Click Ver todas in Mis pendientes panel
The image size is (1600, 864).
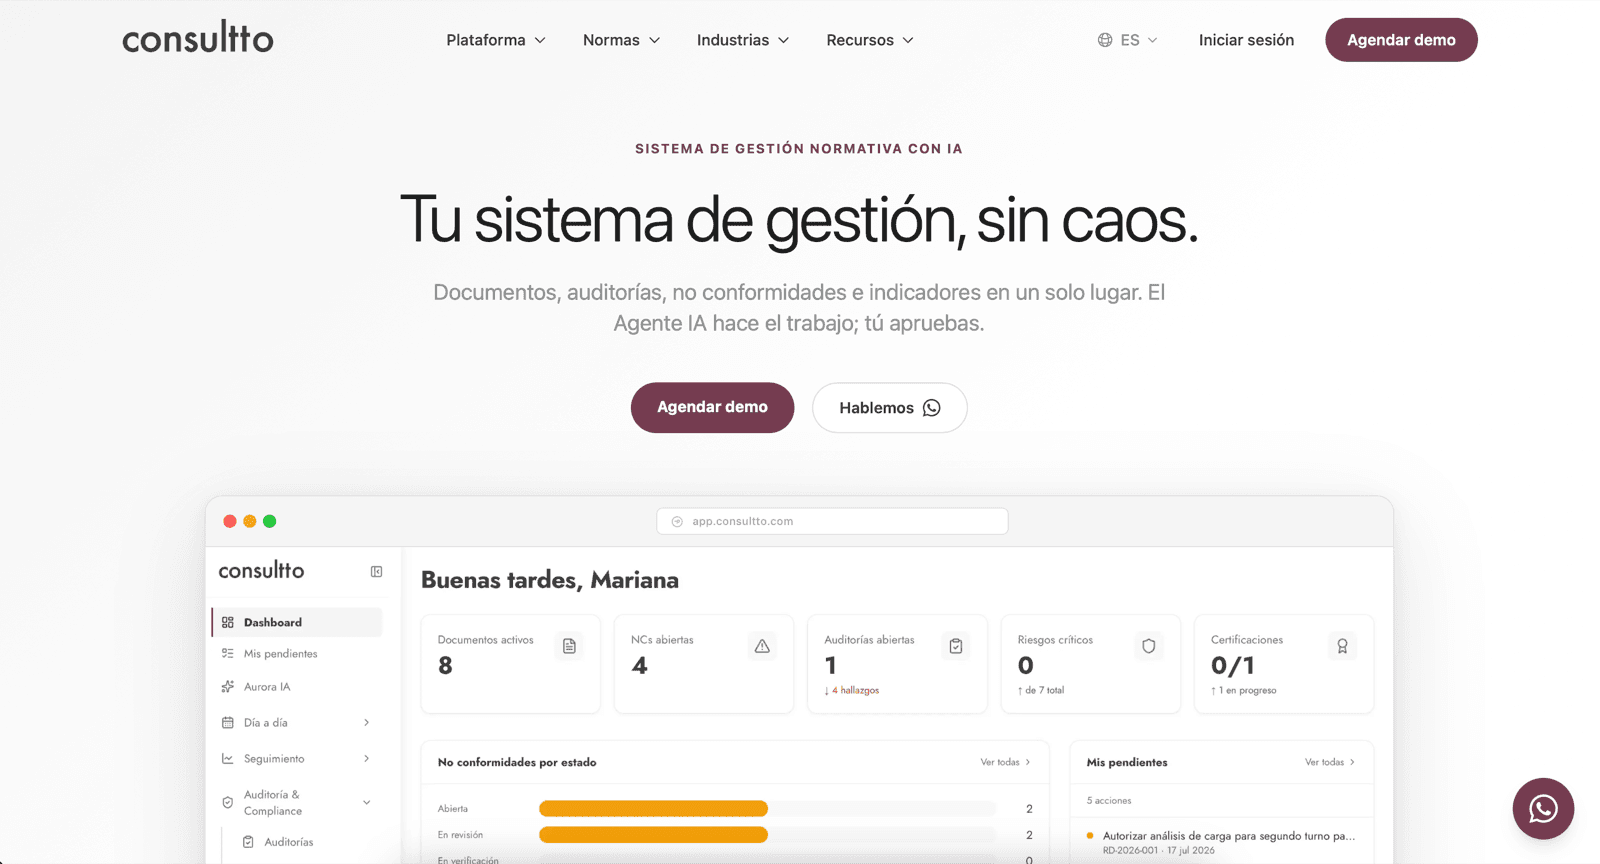point(1329,762)
